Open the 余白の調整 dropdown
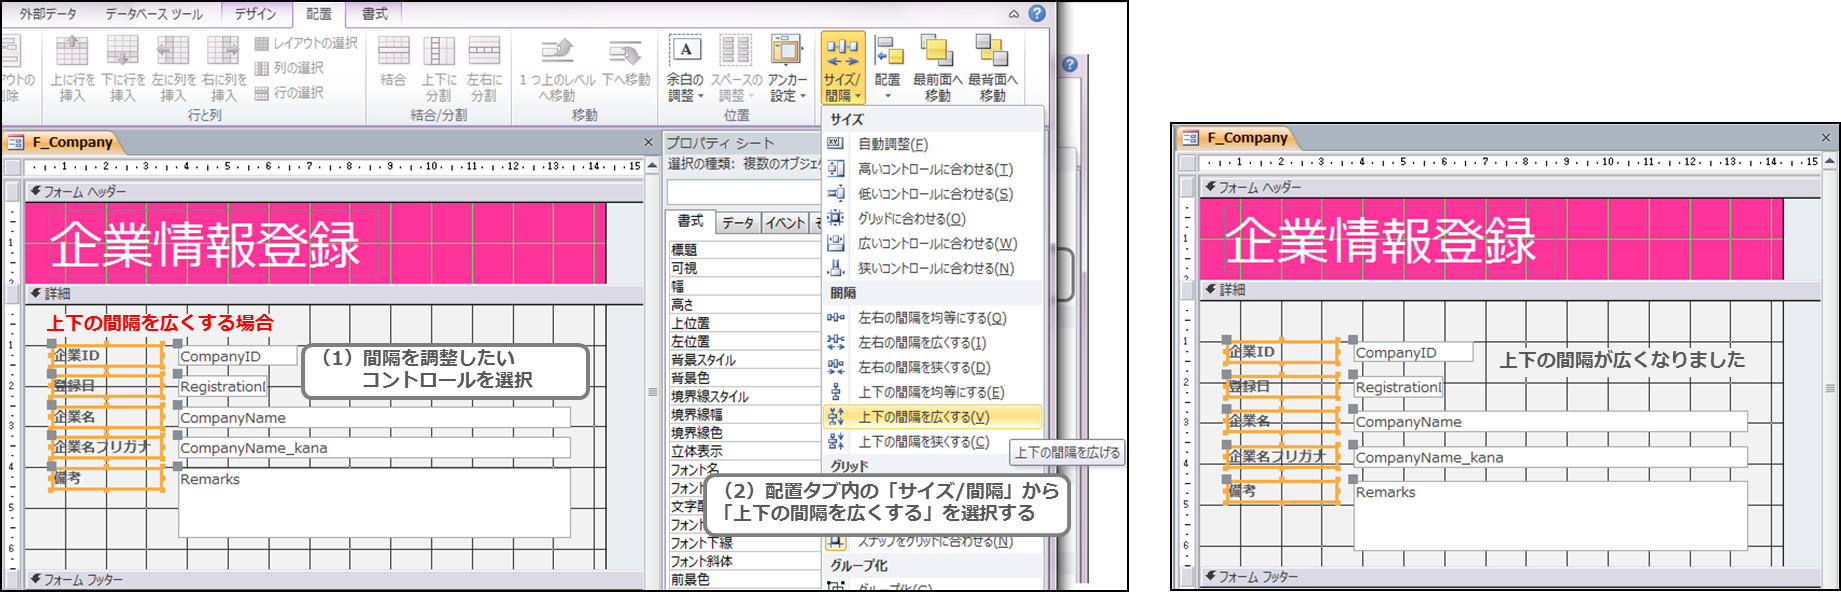Screen dimensions: 1841x592 (x=685, y=68)
